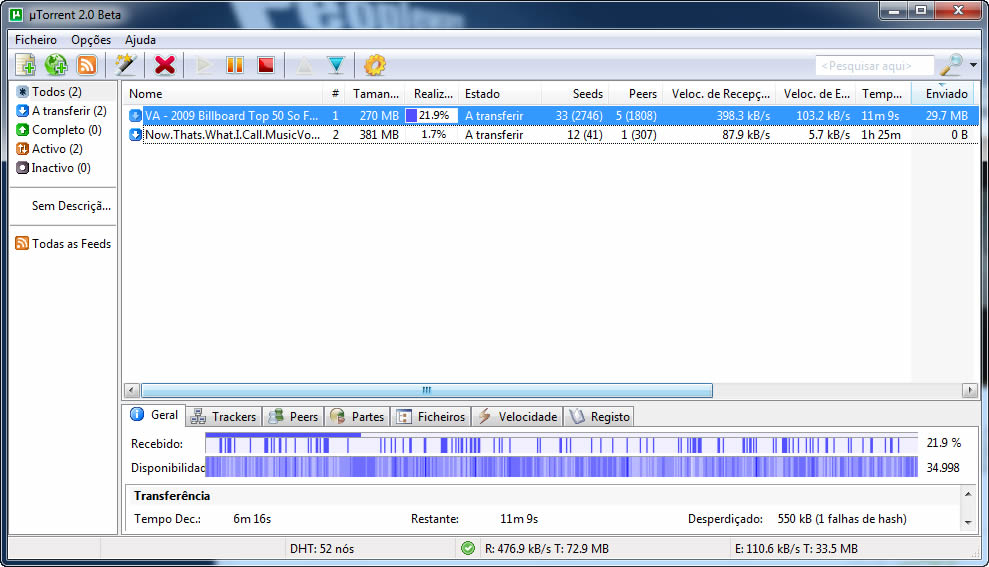Click Add Torrent from URL globe icon
This screenshot has height=567, width=989.
pyautogui.click(x=56, y=65)
